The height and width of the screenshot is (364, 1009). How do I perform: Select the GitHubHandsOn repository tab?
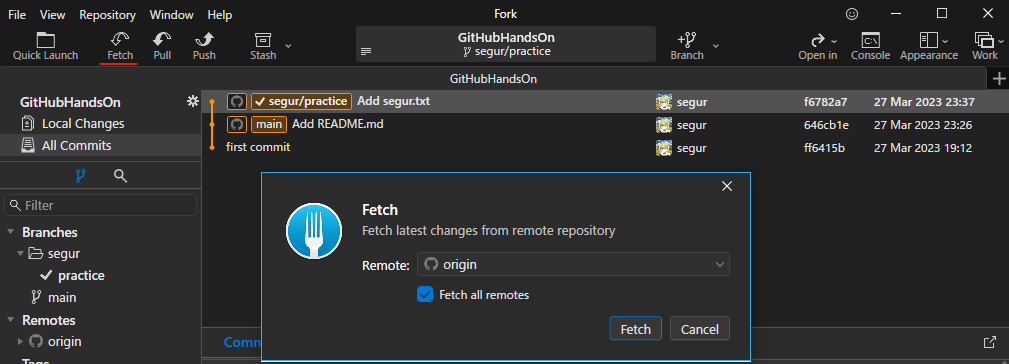tap(494, 79)
